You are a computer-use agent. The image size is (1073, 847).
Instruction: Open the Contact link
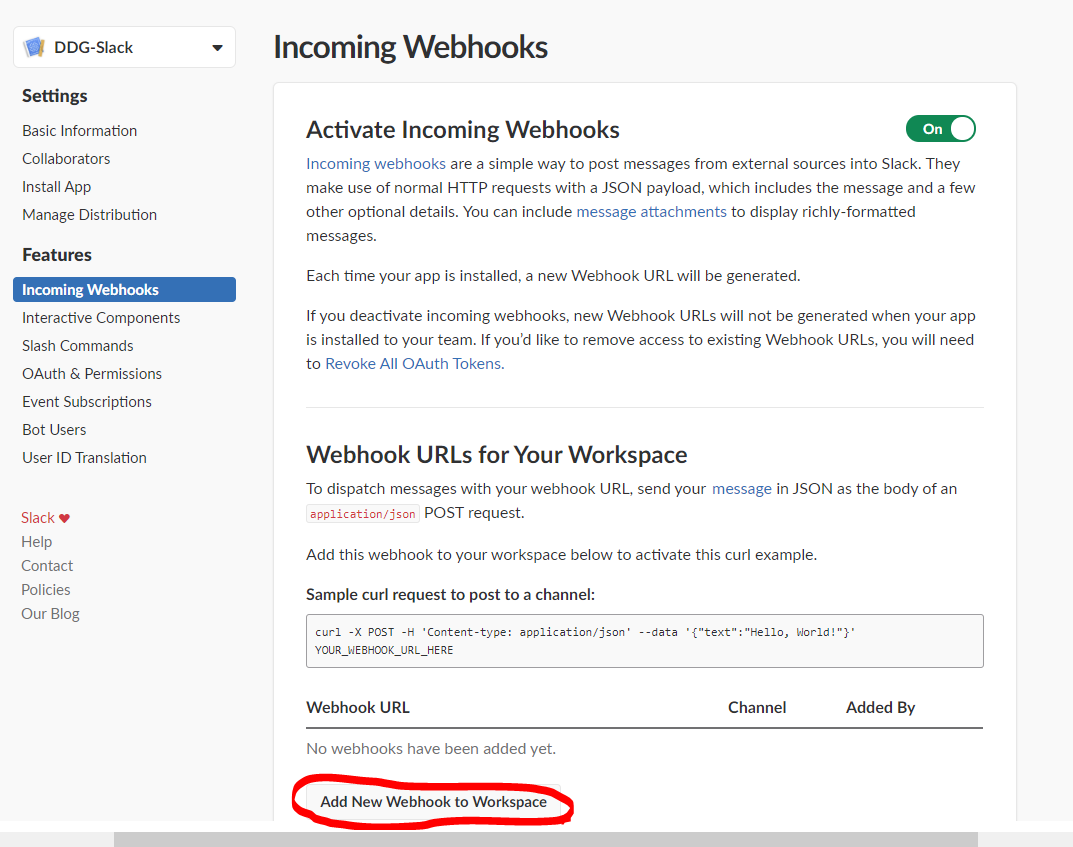47,566
